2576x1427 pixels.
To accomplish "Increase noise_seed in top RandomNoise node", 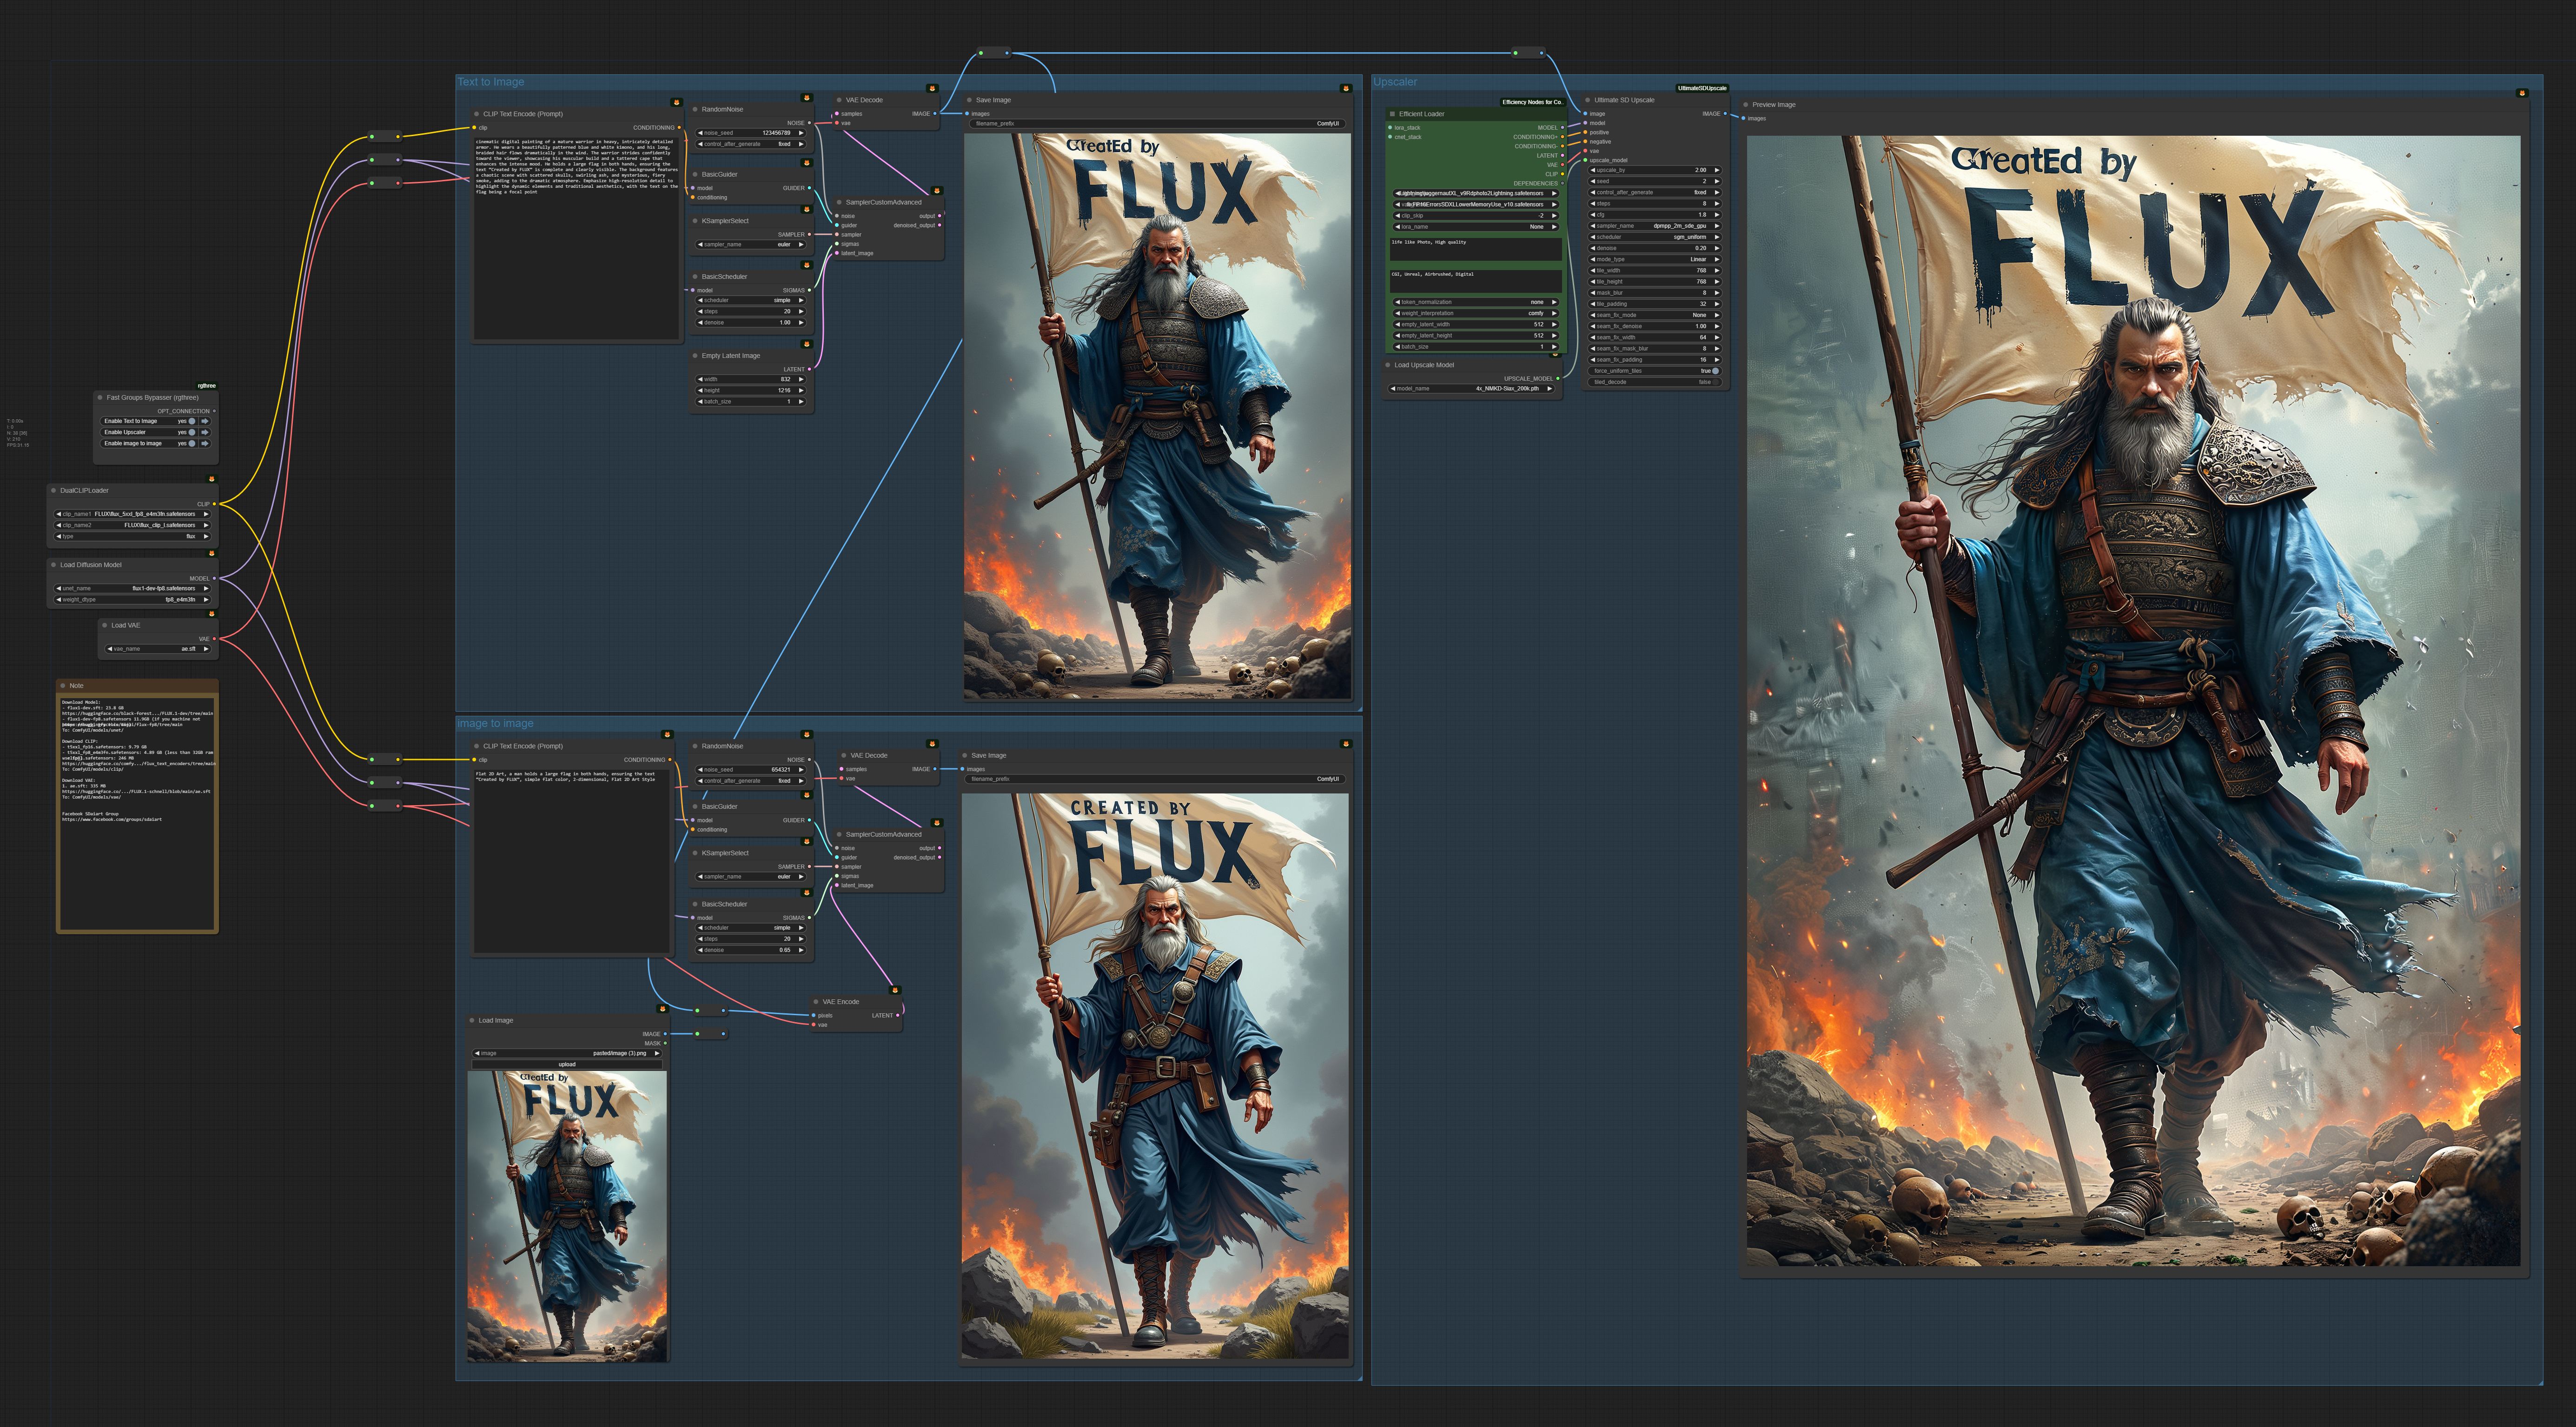I will coord(801,133).
